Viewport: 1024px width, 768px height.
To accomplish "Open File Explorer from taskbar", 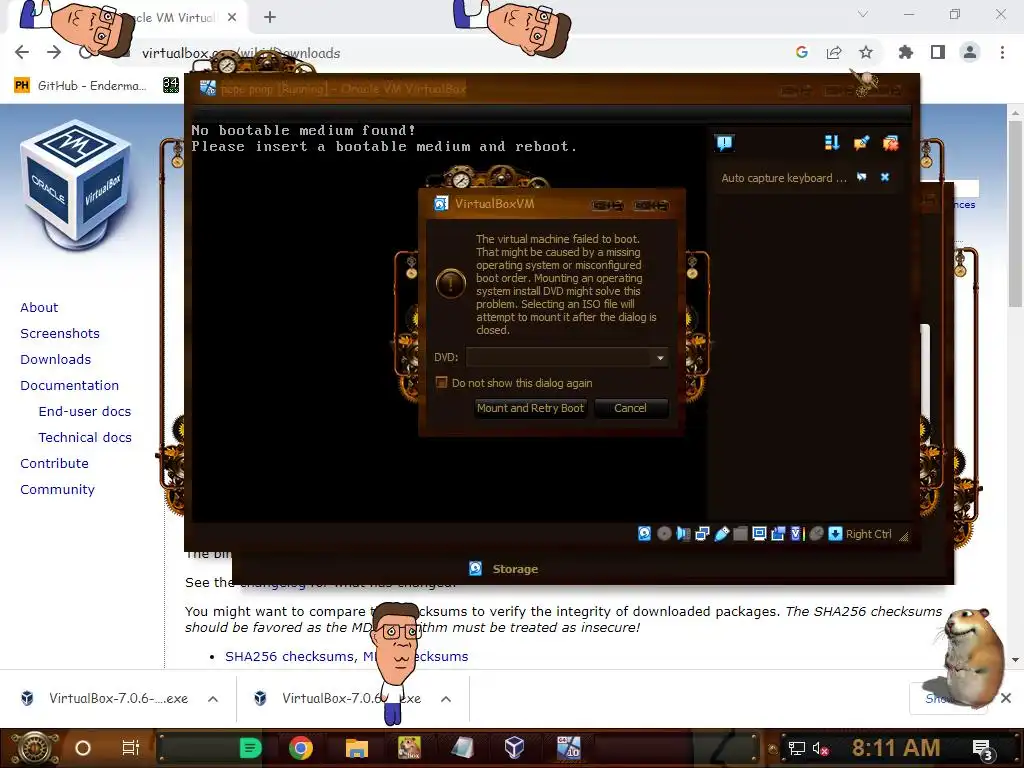I will pyautogui.click(x=357, y=748).
